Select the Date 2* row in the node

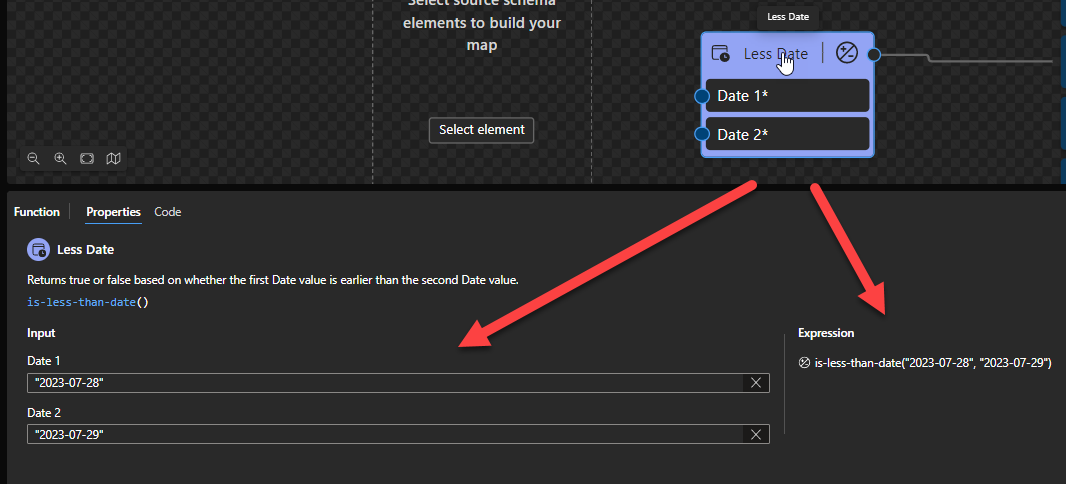coord(787,134)
